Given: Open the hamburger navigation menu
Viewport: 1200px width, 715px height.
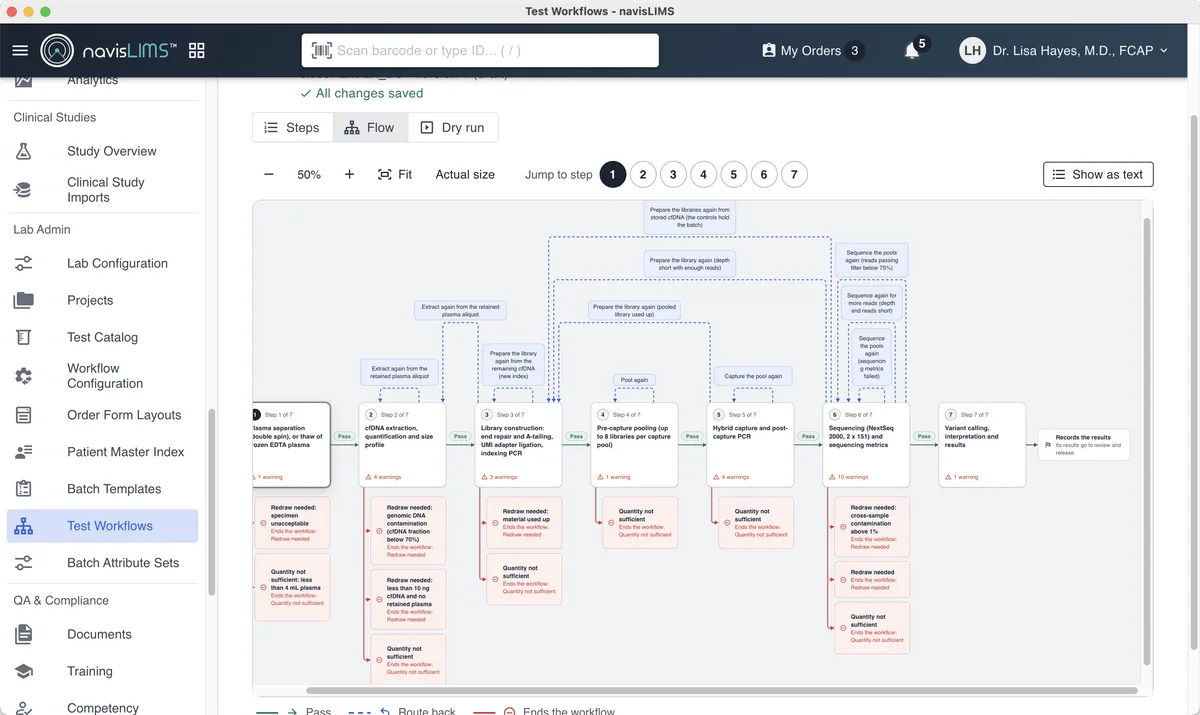Looking at the screenshot, I should tap(20, 50).
